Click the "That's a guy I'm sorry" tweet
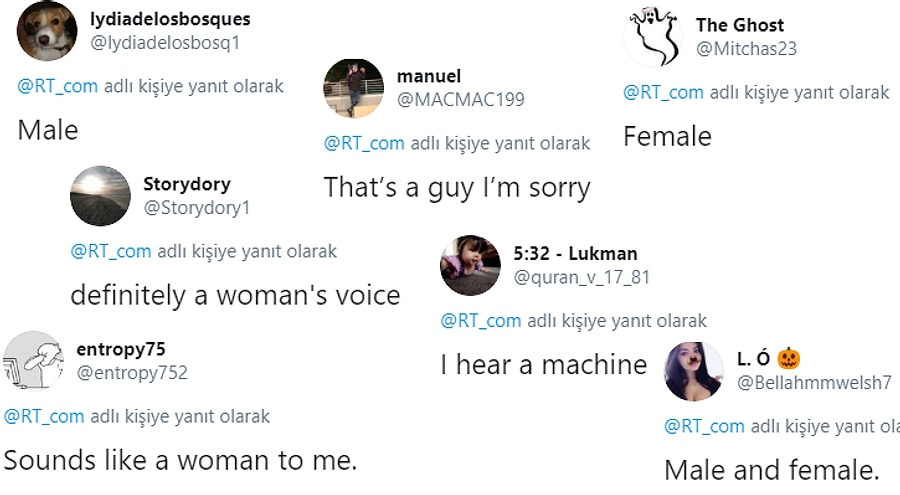 click(x=457, y=187)
